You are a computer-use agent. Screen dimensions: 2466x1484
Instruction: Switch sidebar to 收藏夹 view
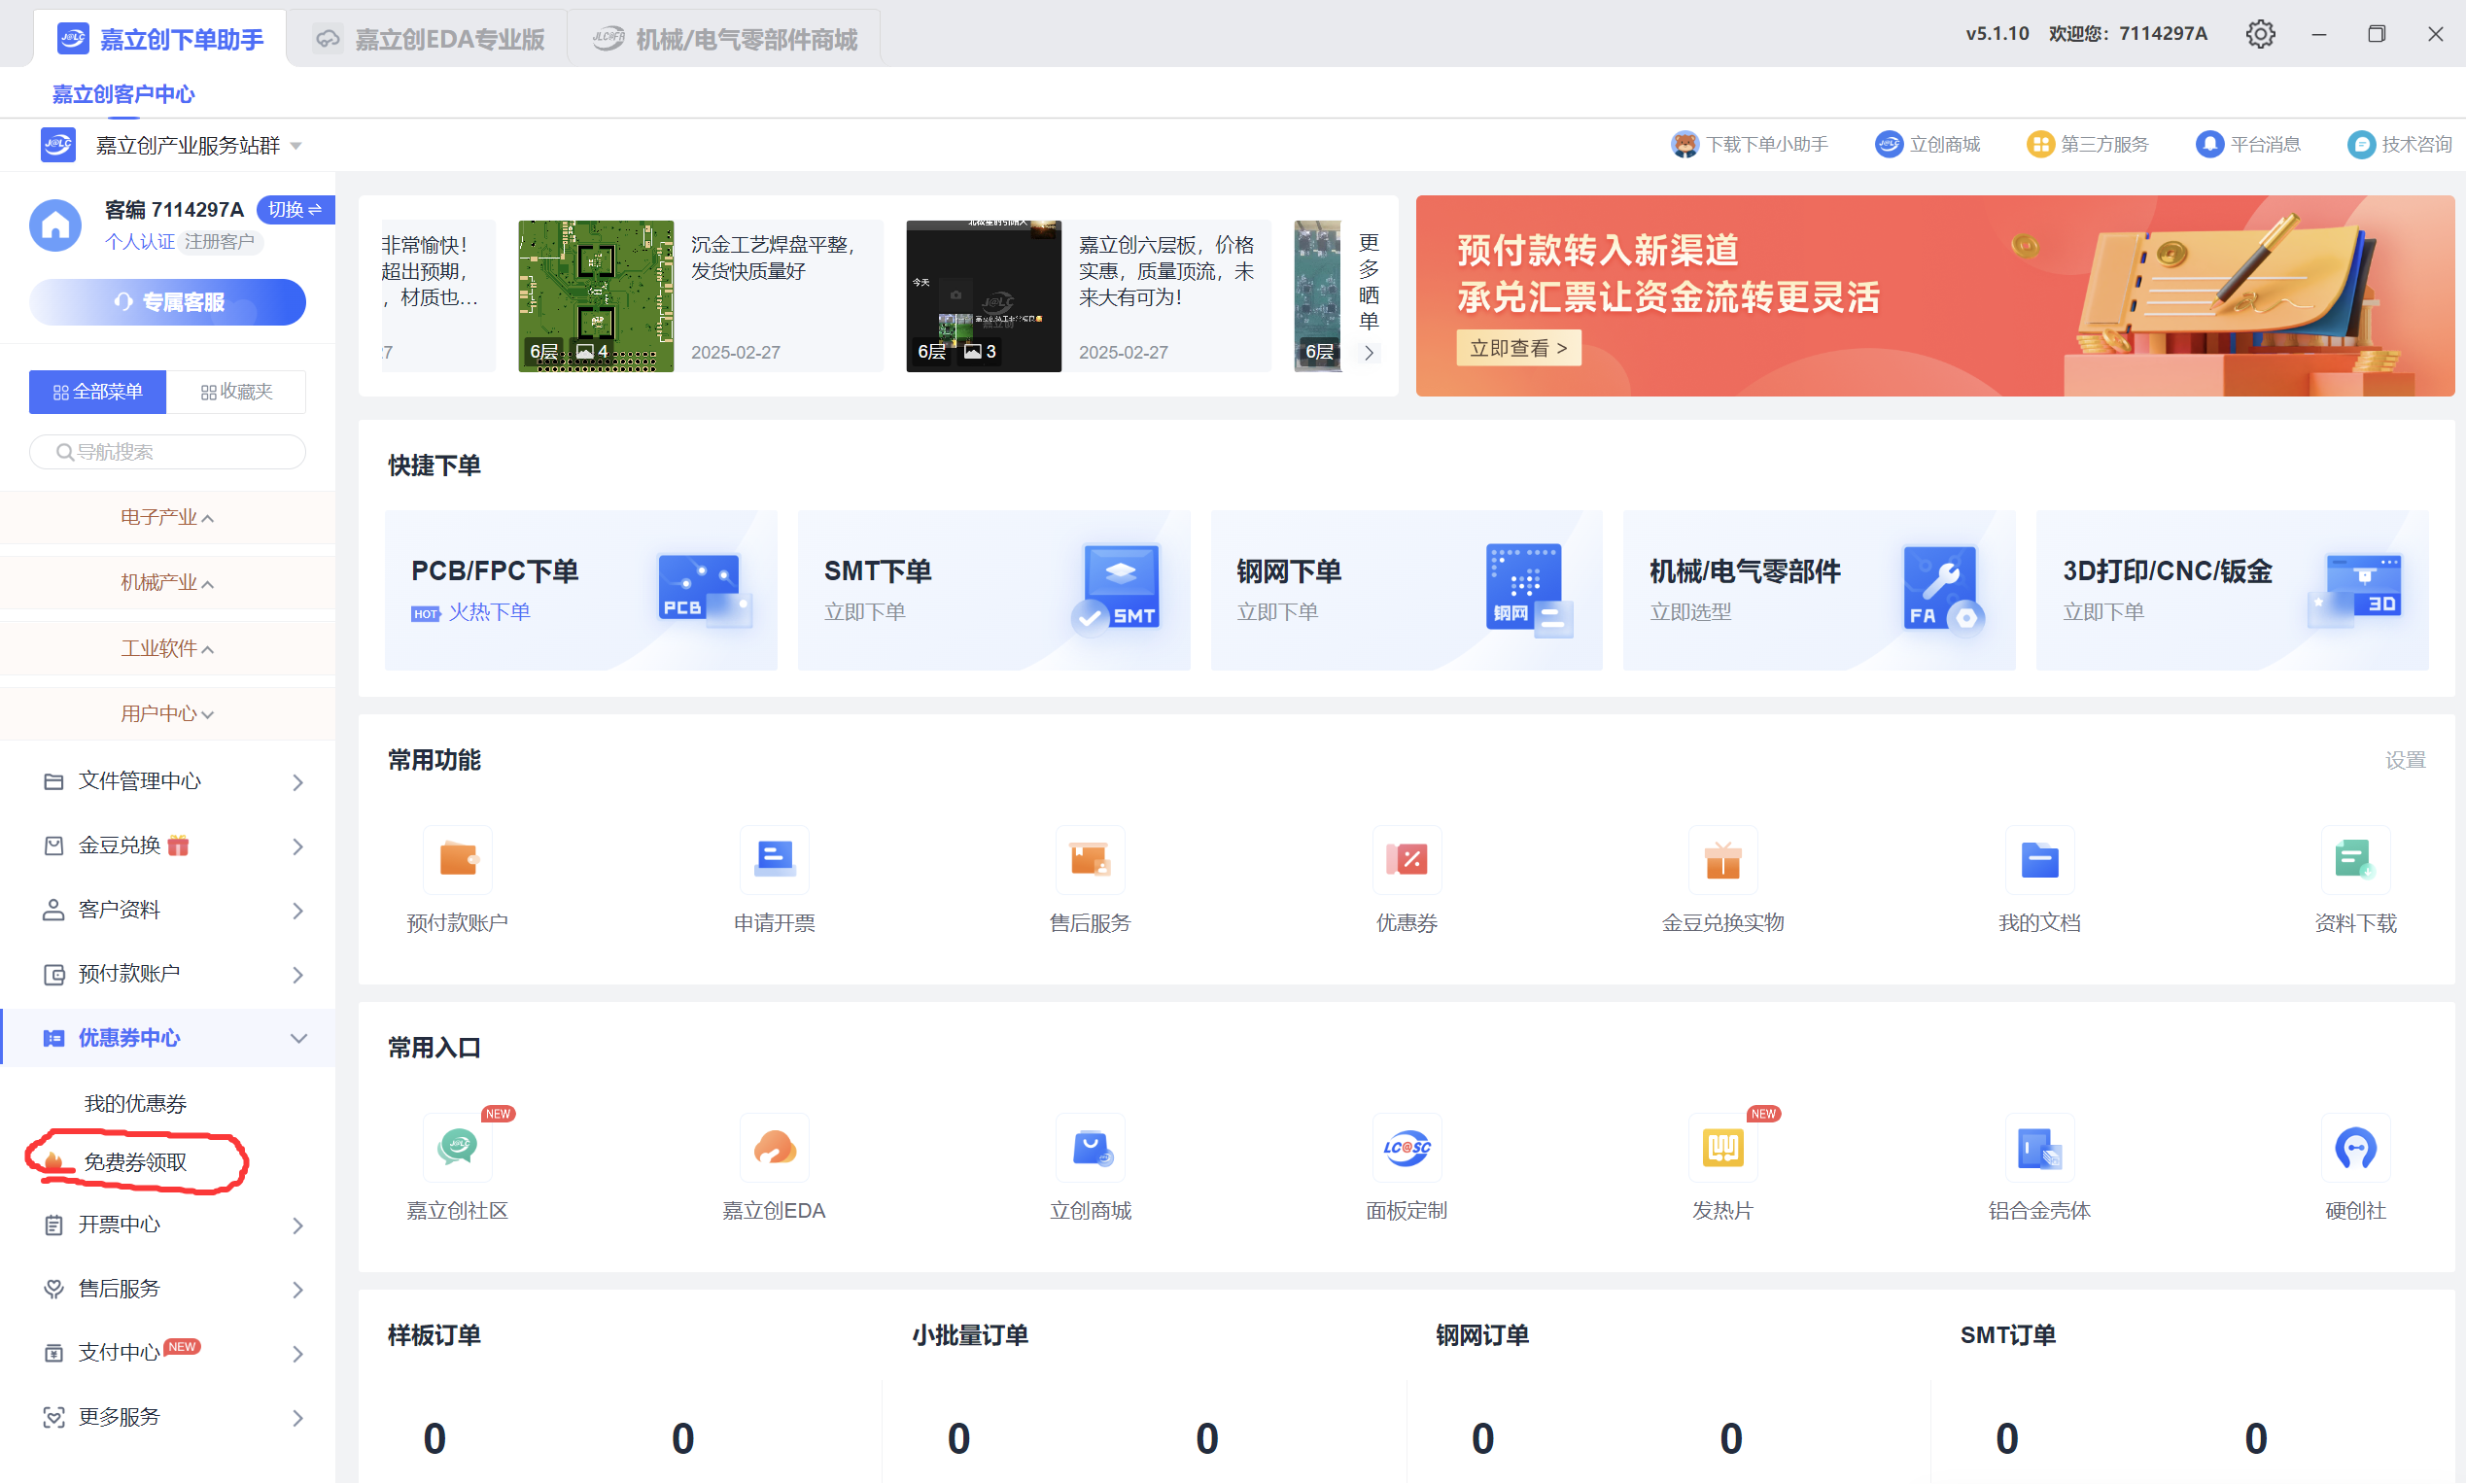point(236,391)
